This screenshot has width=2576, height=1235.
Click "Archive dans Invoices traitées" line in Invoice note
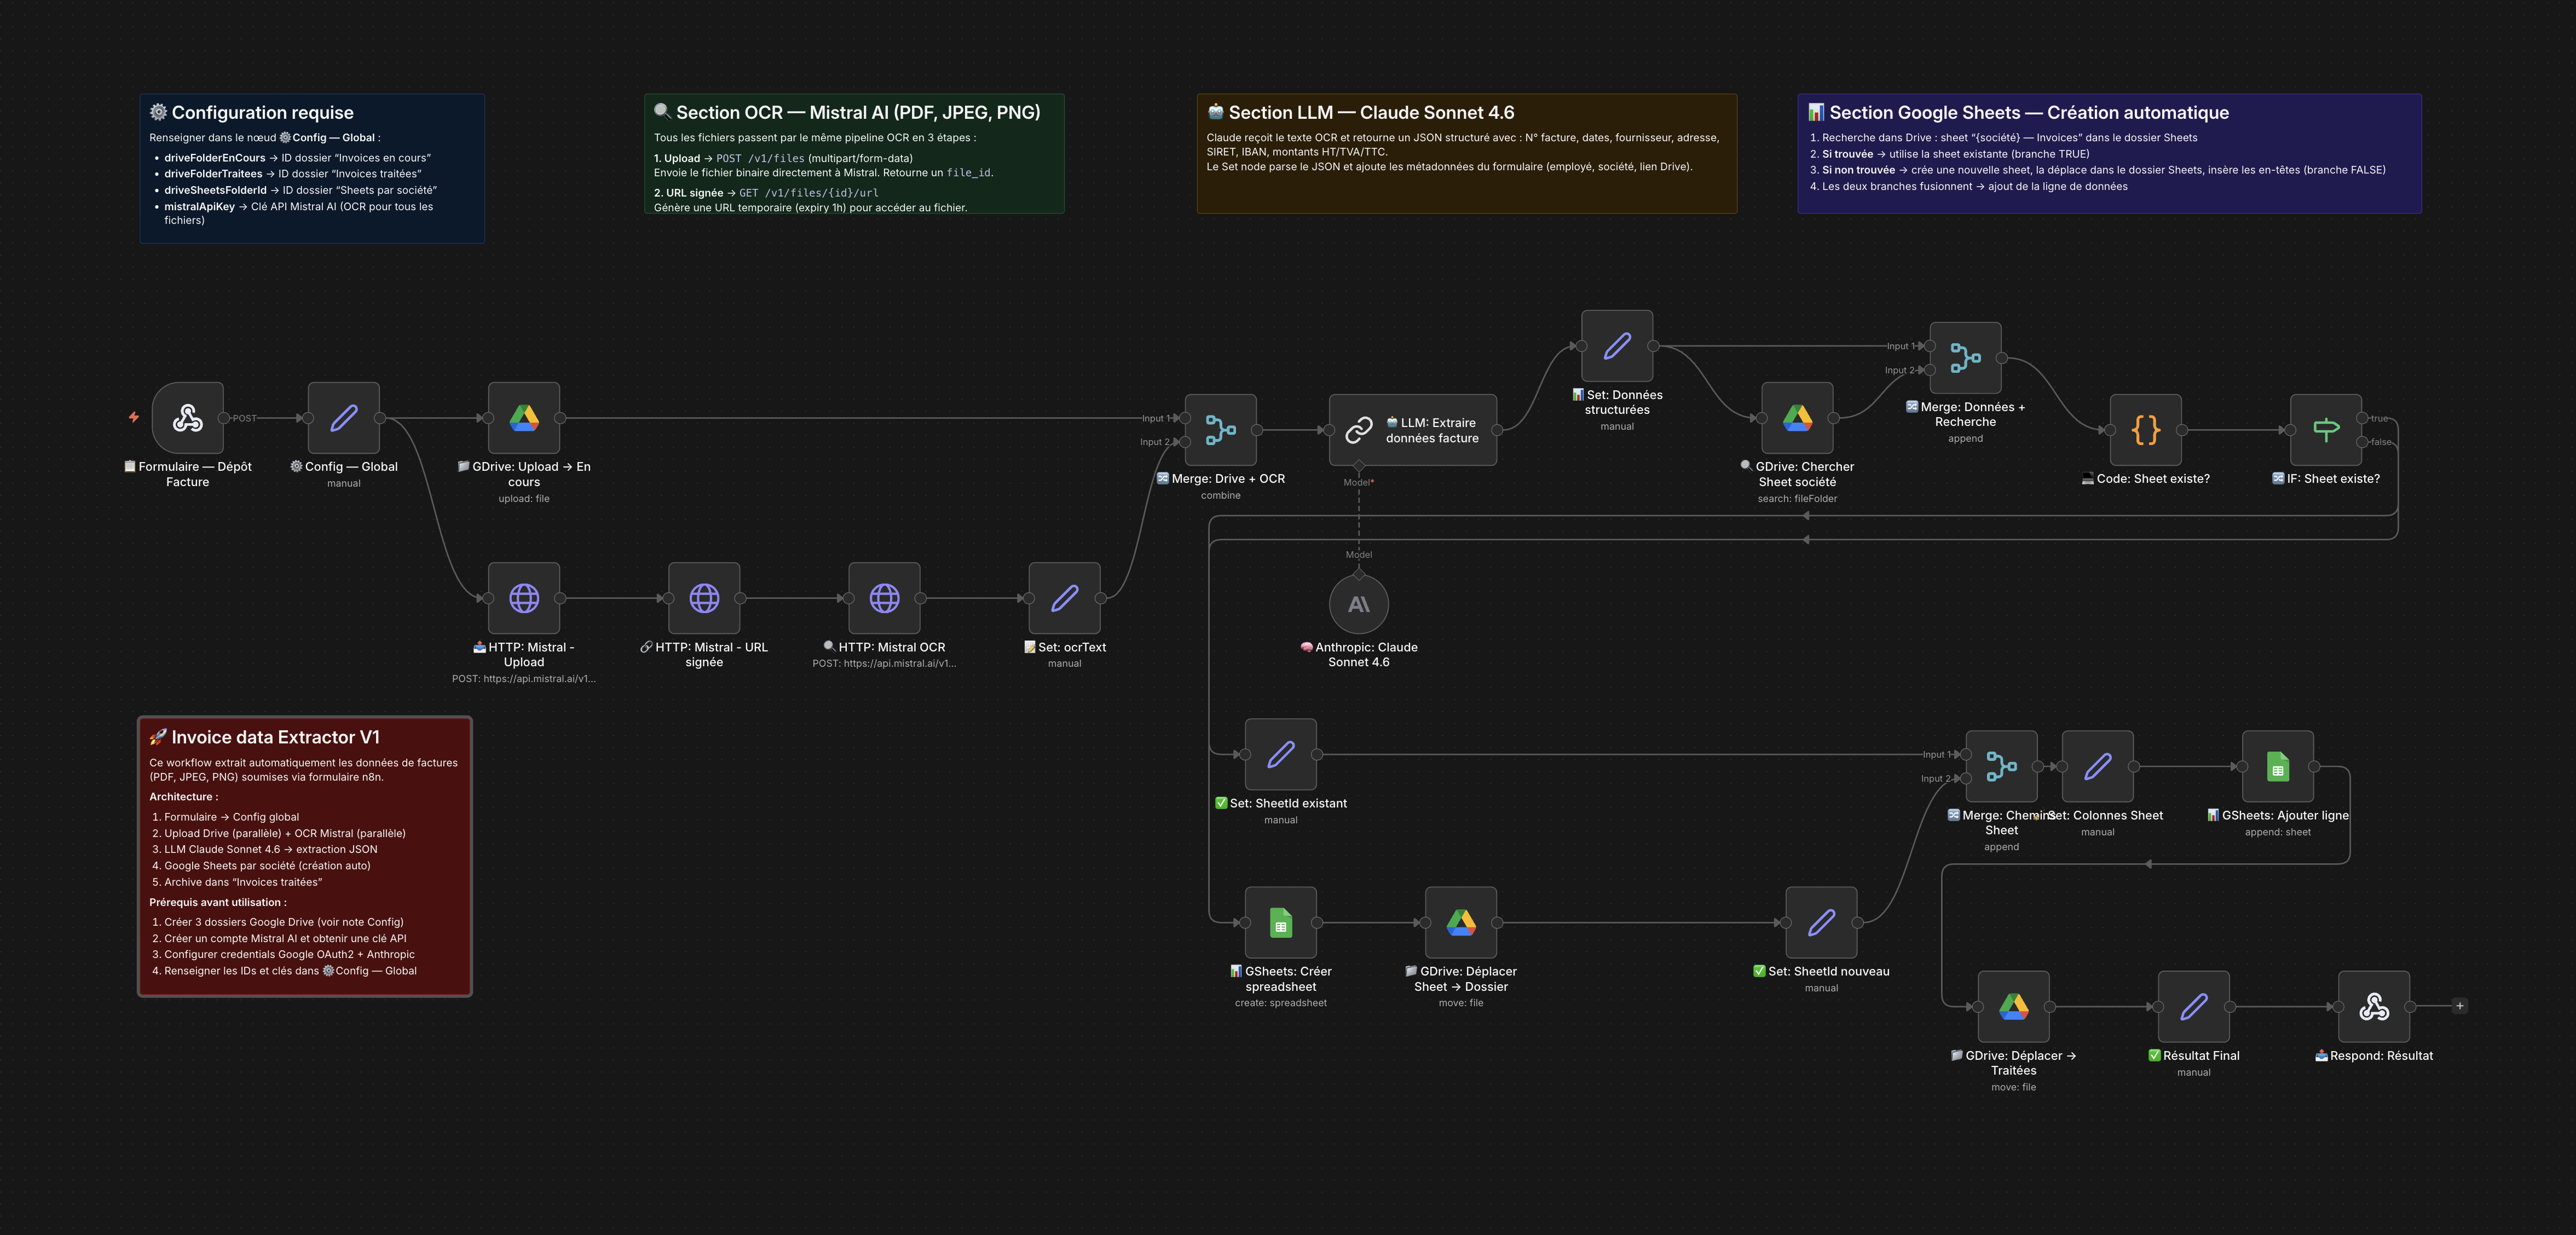coord(243,882)
